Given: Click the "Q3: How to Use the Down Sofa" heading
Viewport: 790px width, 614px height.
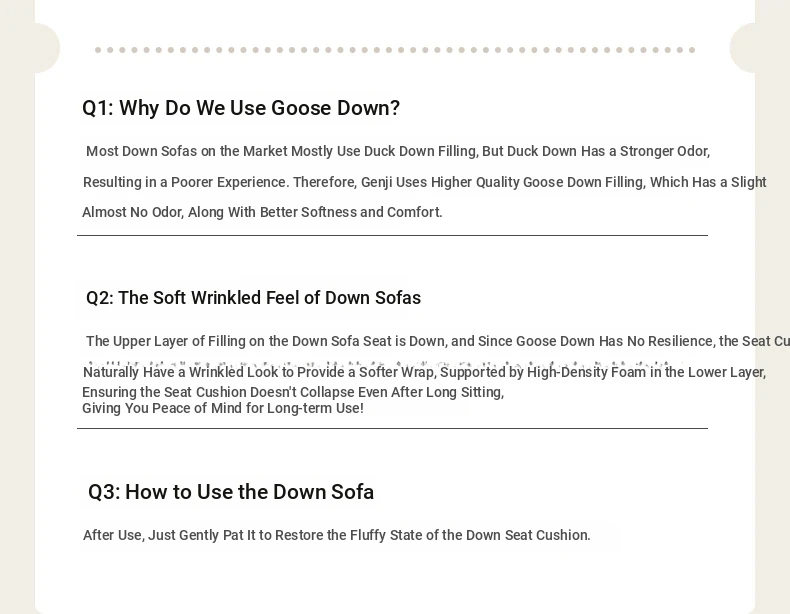Looking at the screenshot, I should pos(231,492).
